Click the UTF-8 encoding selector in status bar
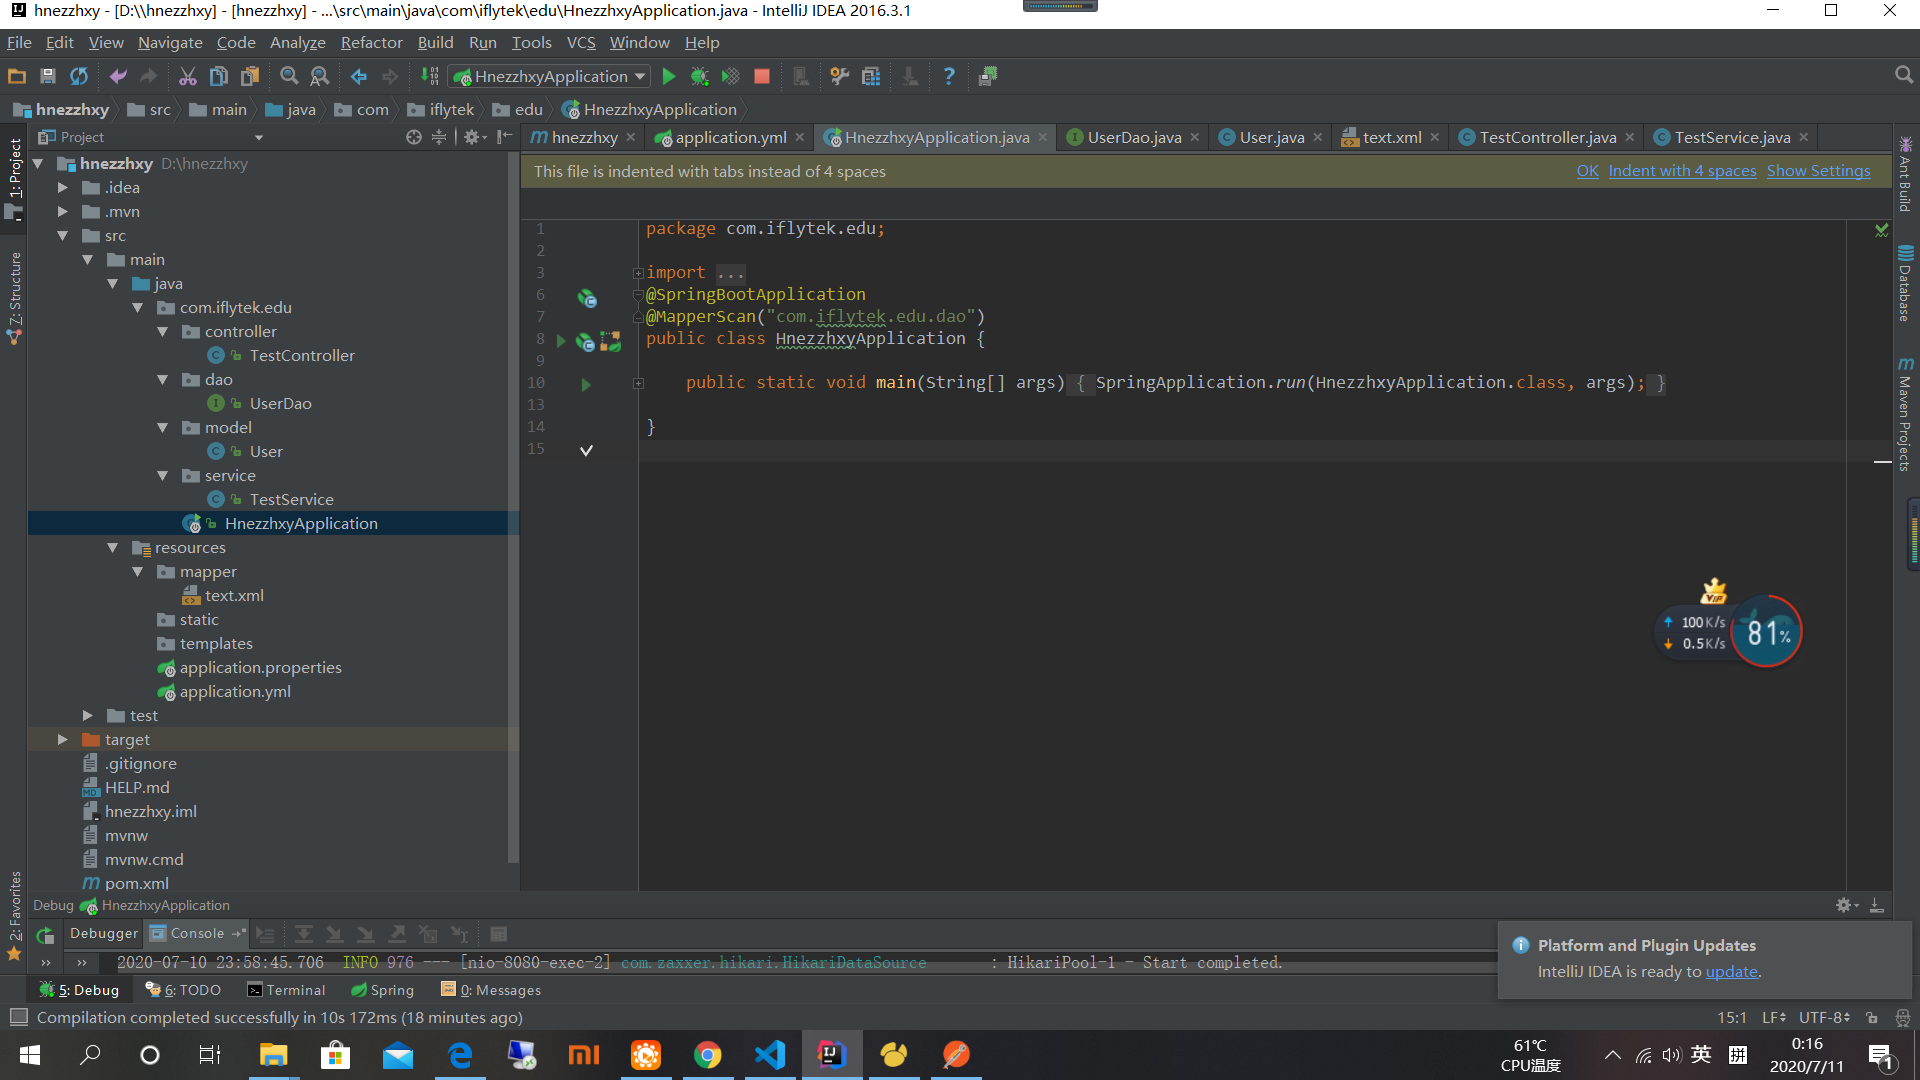This screenshot has width=1920, height=1080. [x=1824, y=1017]
